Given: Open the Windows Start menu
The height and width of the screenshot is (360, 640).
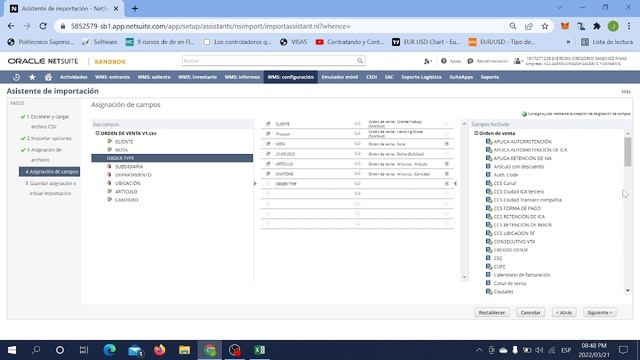Looking at the screenshot, I should (x=12, y=350).
